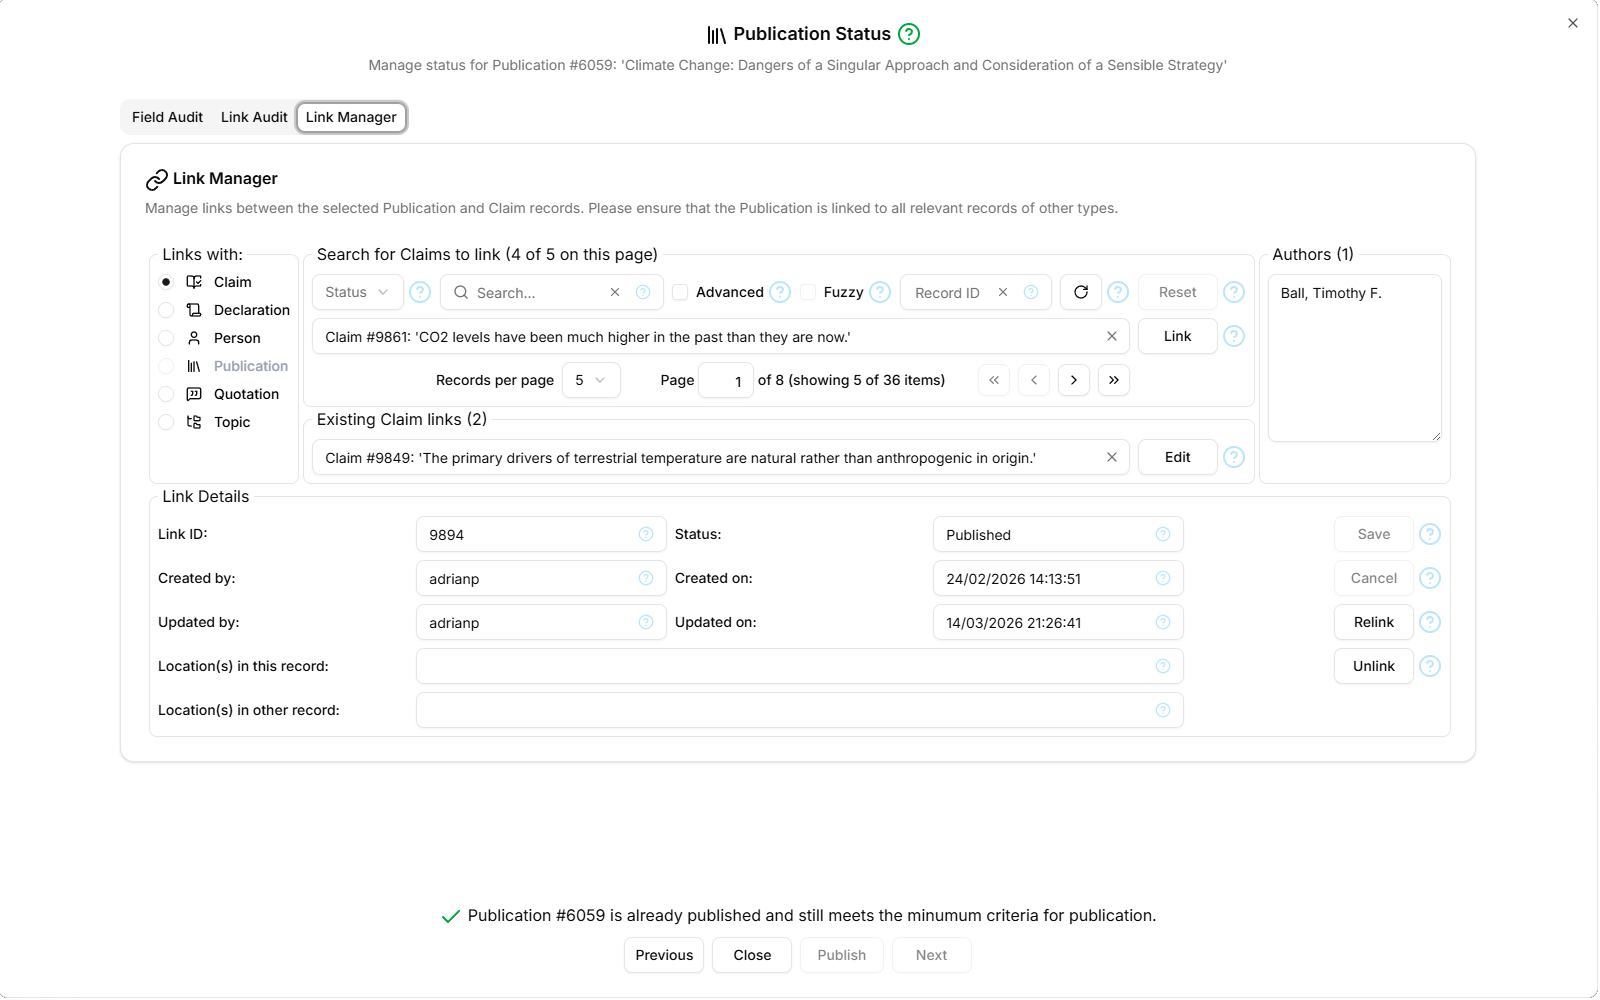Viewport: 1600px width, 1000px height.
Task: Select the Link Manager tab
Action: click(351, 117)
